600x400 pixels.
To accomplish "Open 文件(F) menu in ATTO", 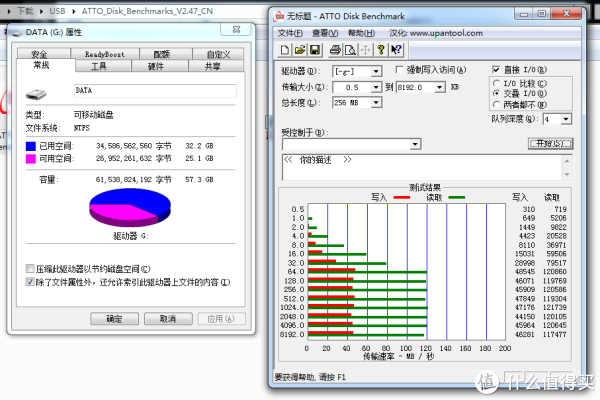I will coord(290,33).
